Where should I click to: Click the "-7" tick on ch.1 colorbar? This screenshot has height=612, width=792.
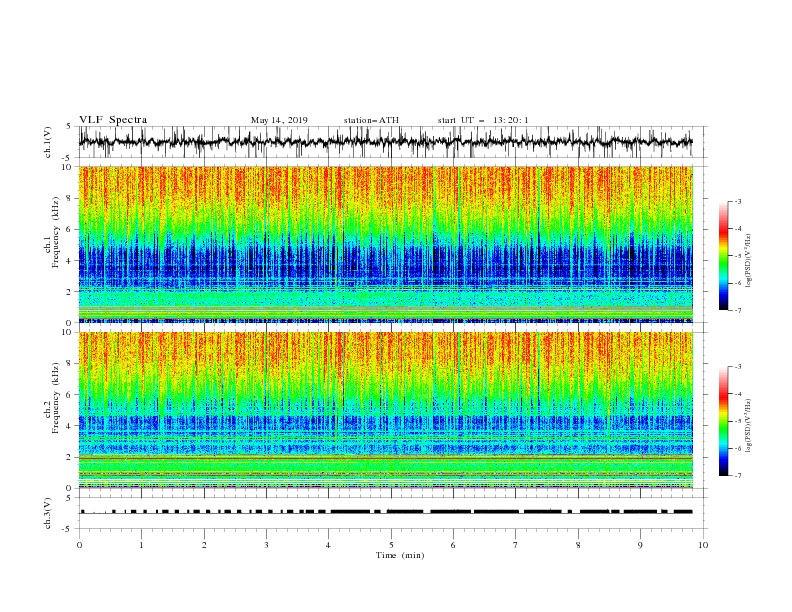click(737, 310)
